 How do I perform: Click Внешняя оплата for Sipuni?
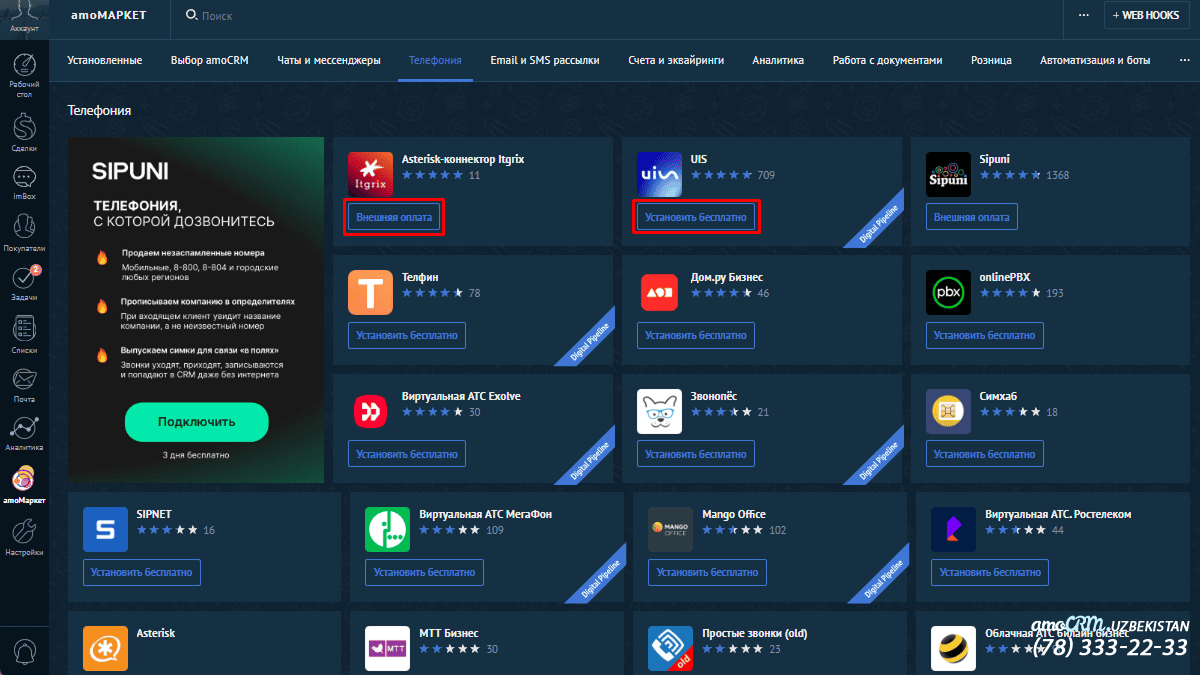point(971,217)
